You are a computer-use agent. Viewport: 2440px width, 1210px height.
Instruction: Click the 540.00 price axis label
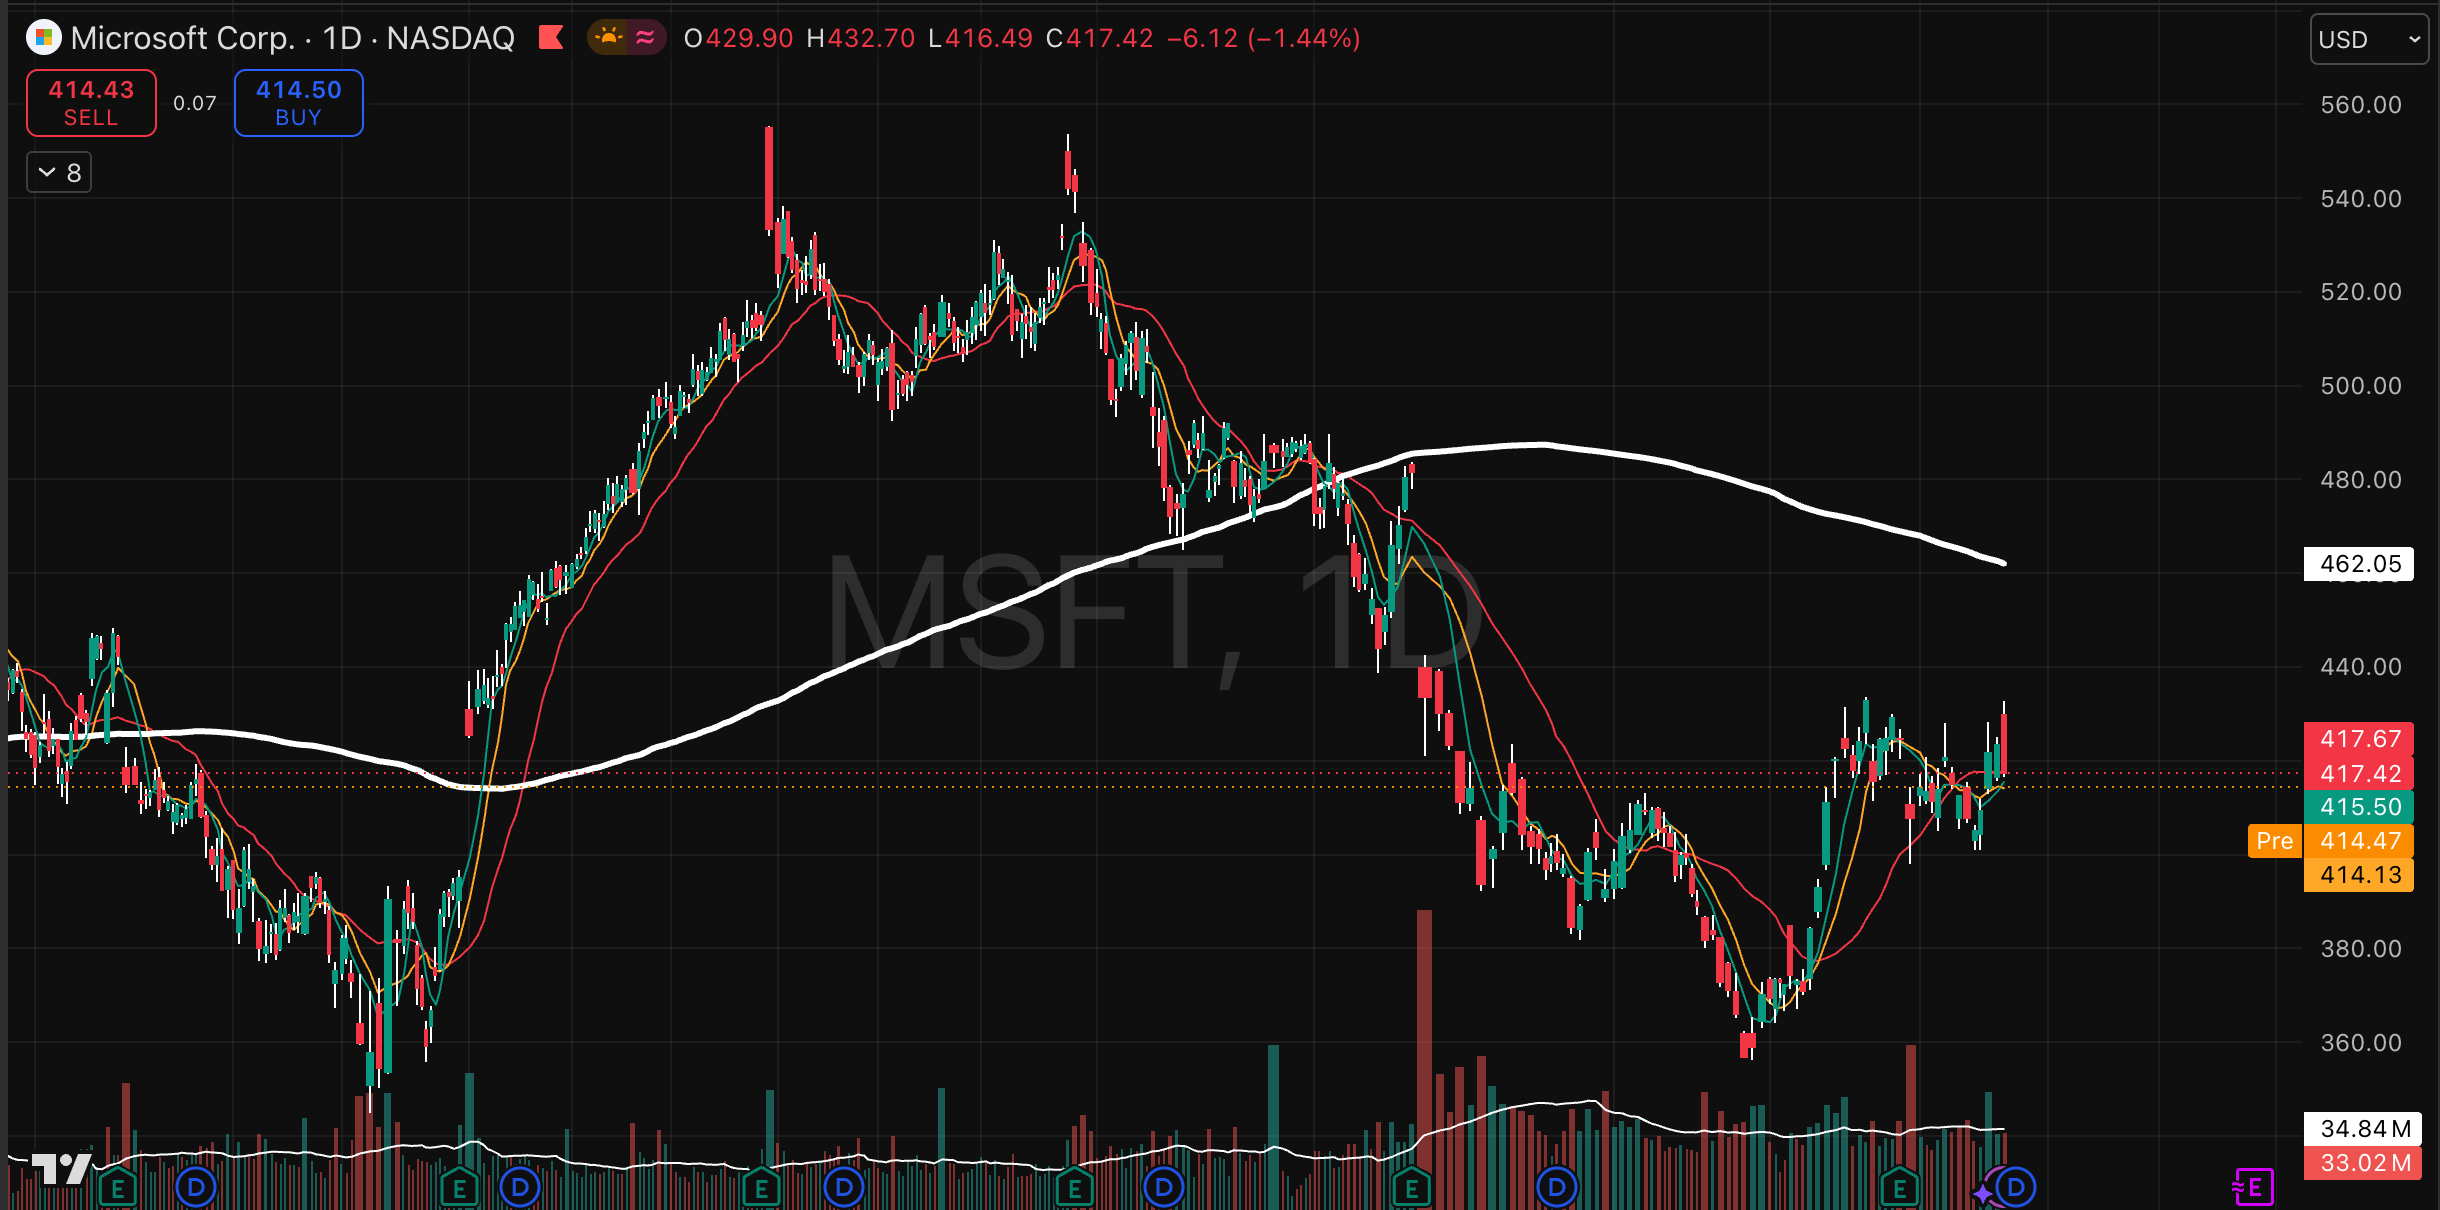pos(2361,199)
